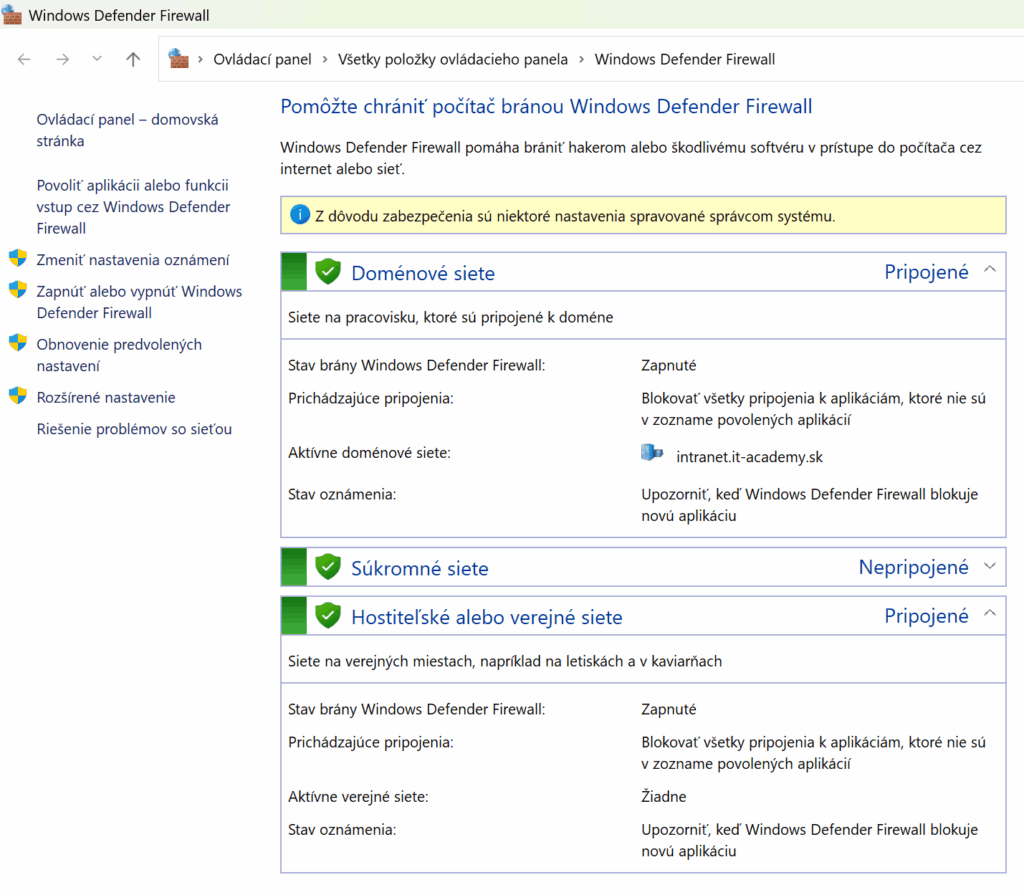Screen dimensions: 1024x895
Task: Click the blue info icon in yellow banner
Action: point(300,214)
